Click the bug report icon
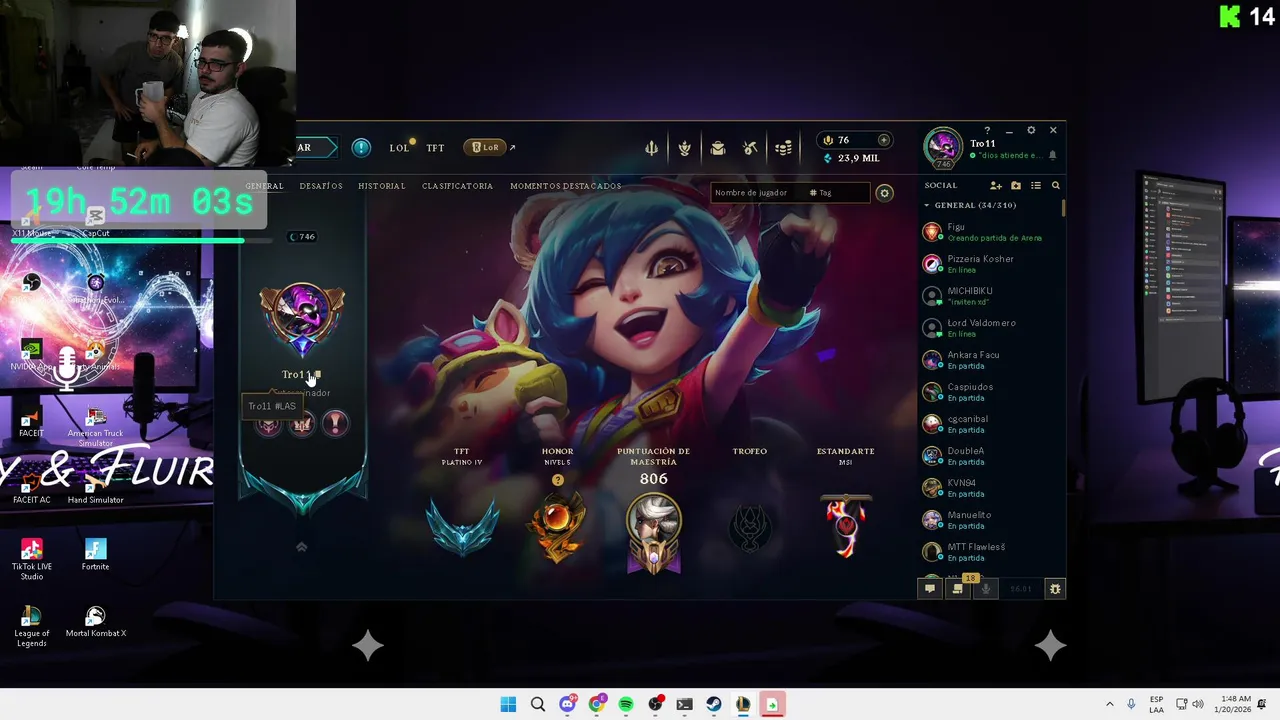 pos(1054,589)
